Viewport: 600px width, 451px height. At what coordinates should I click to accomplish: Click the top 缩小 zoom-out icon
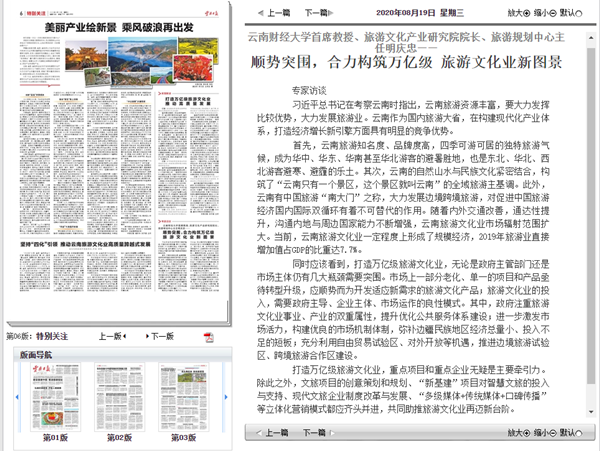click(553, 13)
